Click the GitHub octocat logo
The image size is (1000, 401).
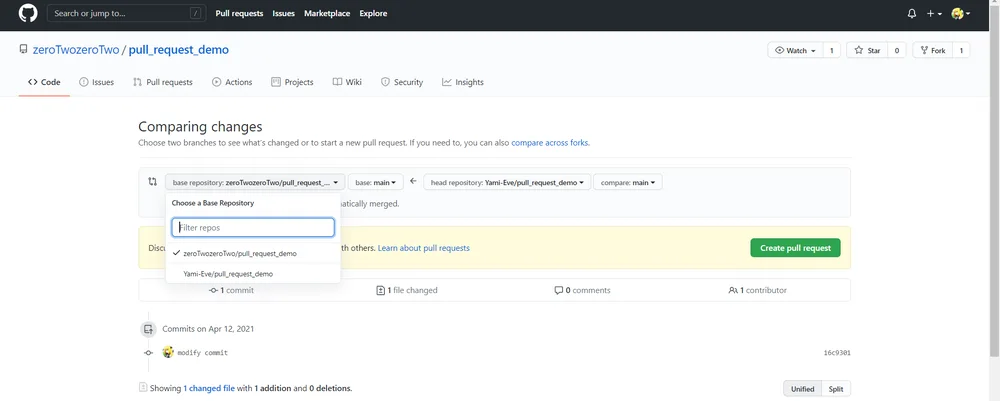click(x=28, y=13)
